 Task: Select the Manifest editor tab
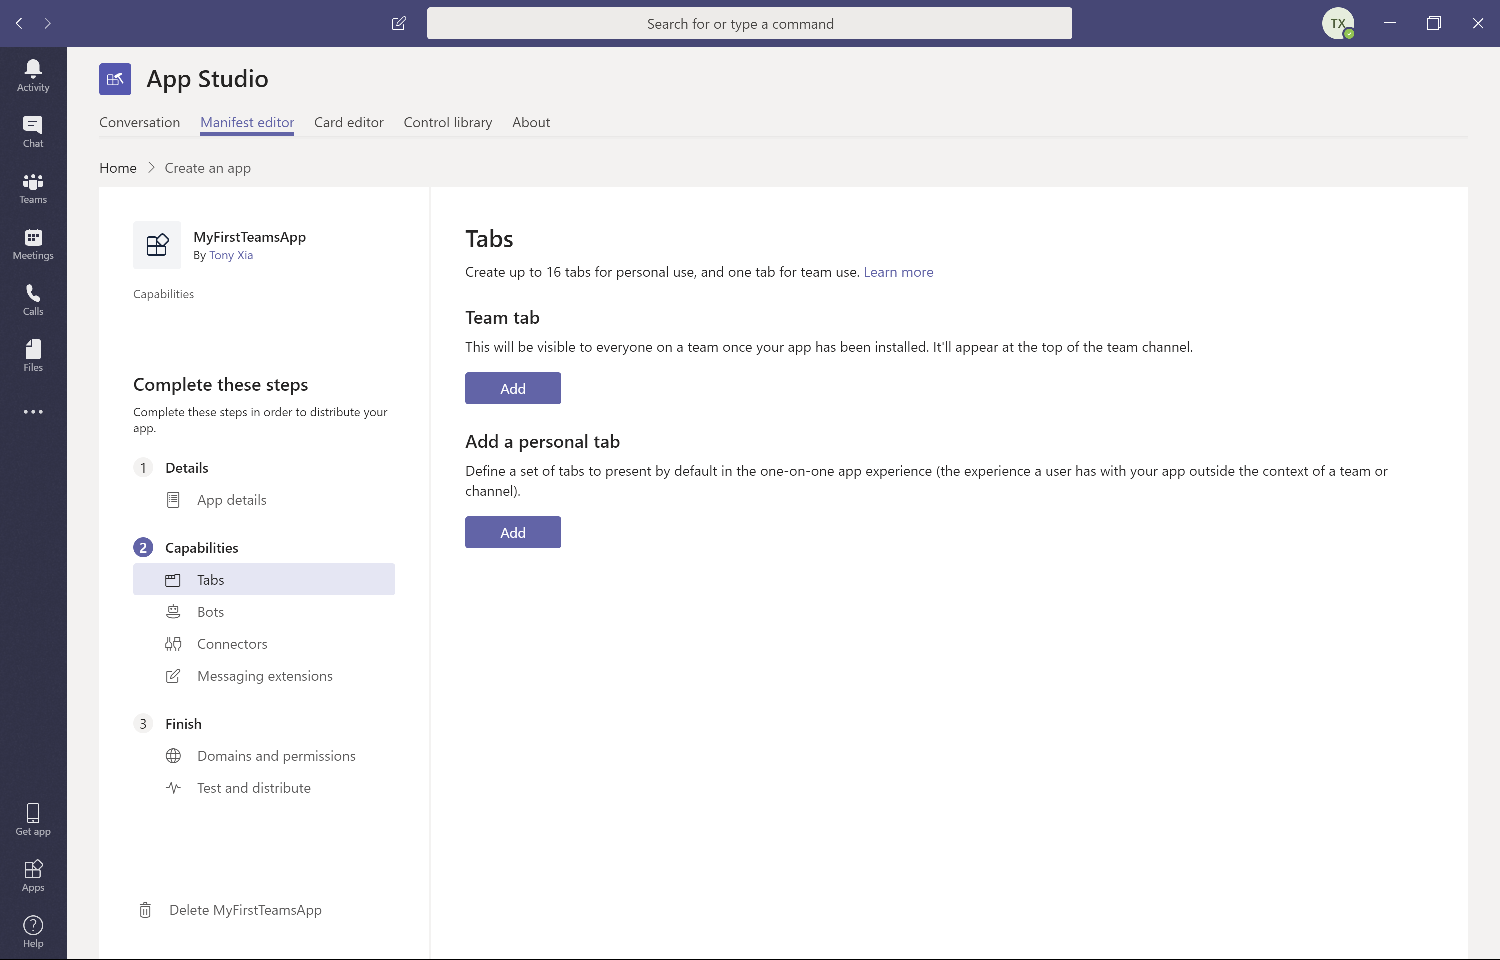pos(247,122)
